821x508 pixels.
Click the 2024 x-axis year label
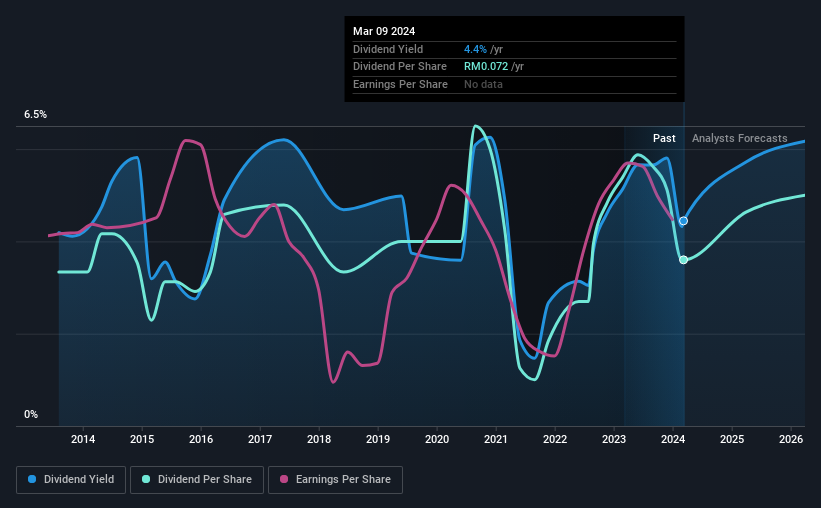coord(673,439)
